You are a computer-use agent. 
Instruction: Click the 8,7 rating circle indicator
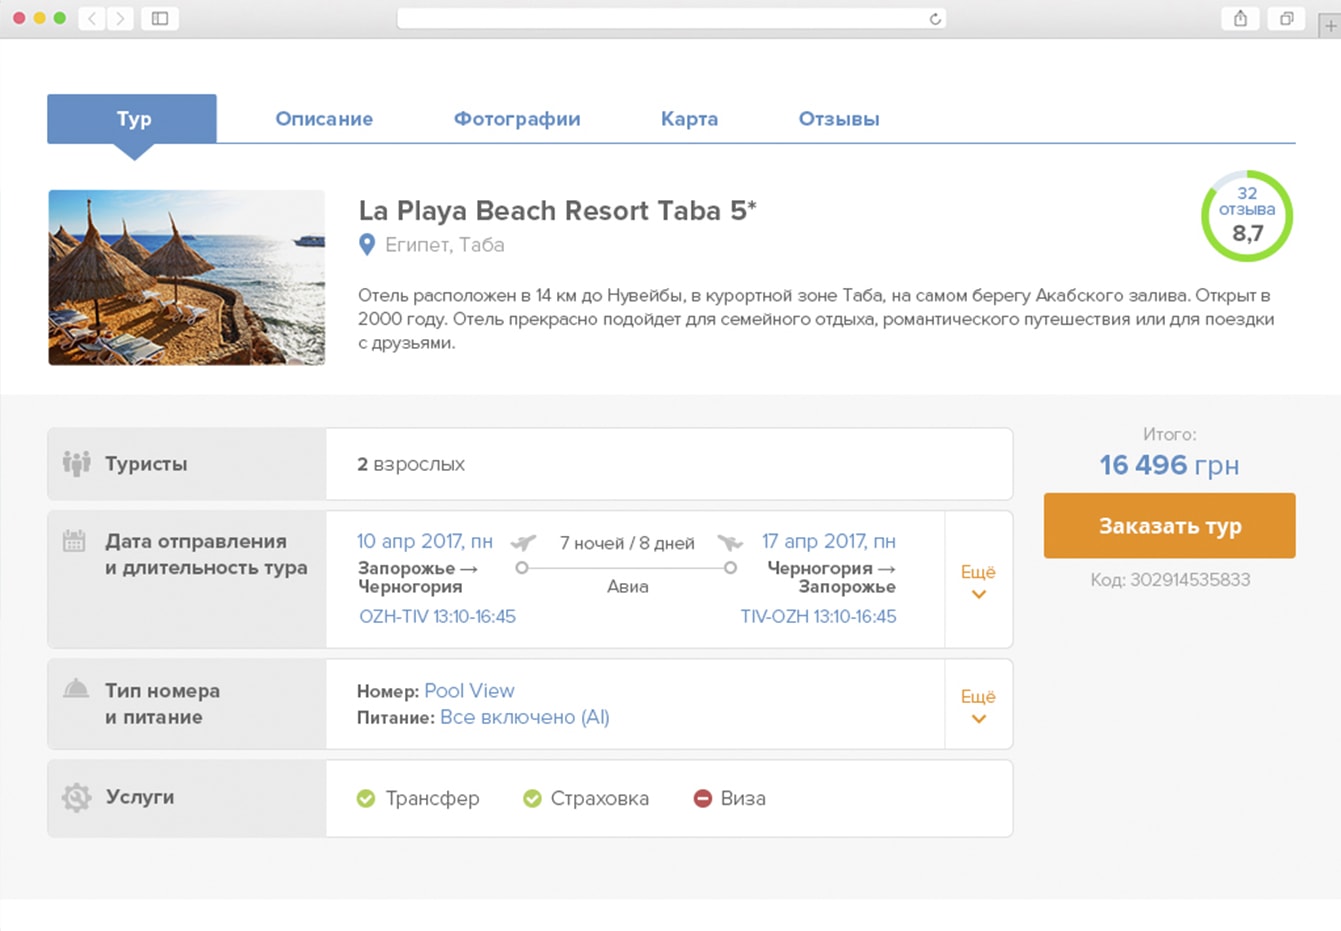click(x=1246, y=216)
